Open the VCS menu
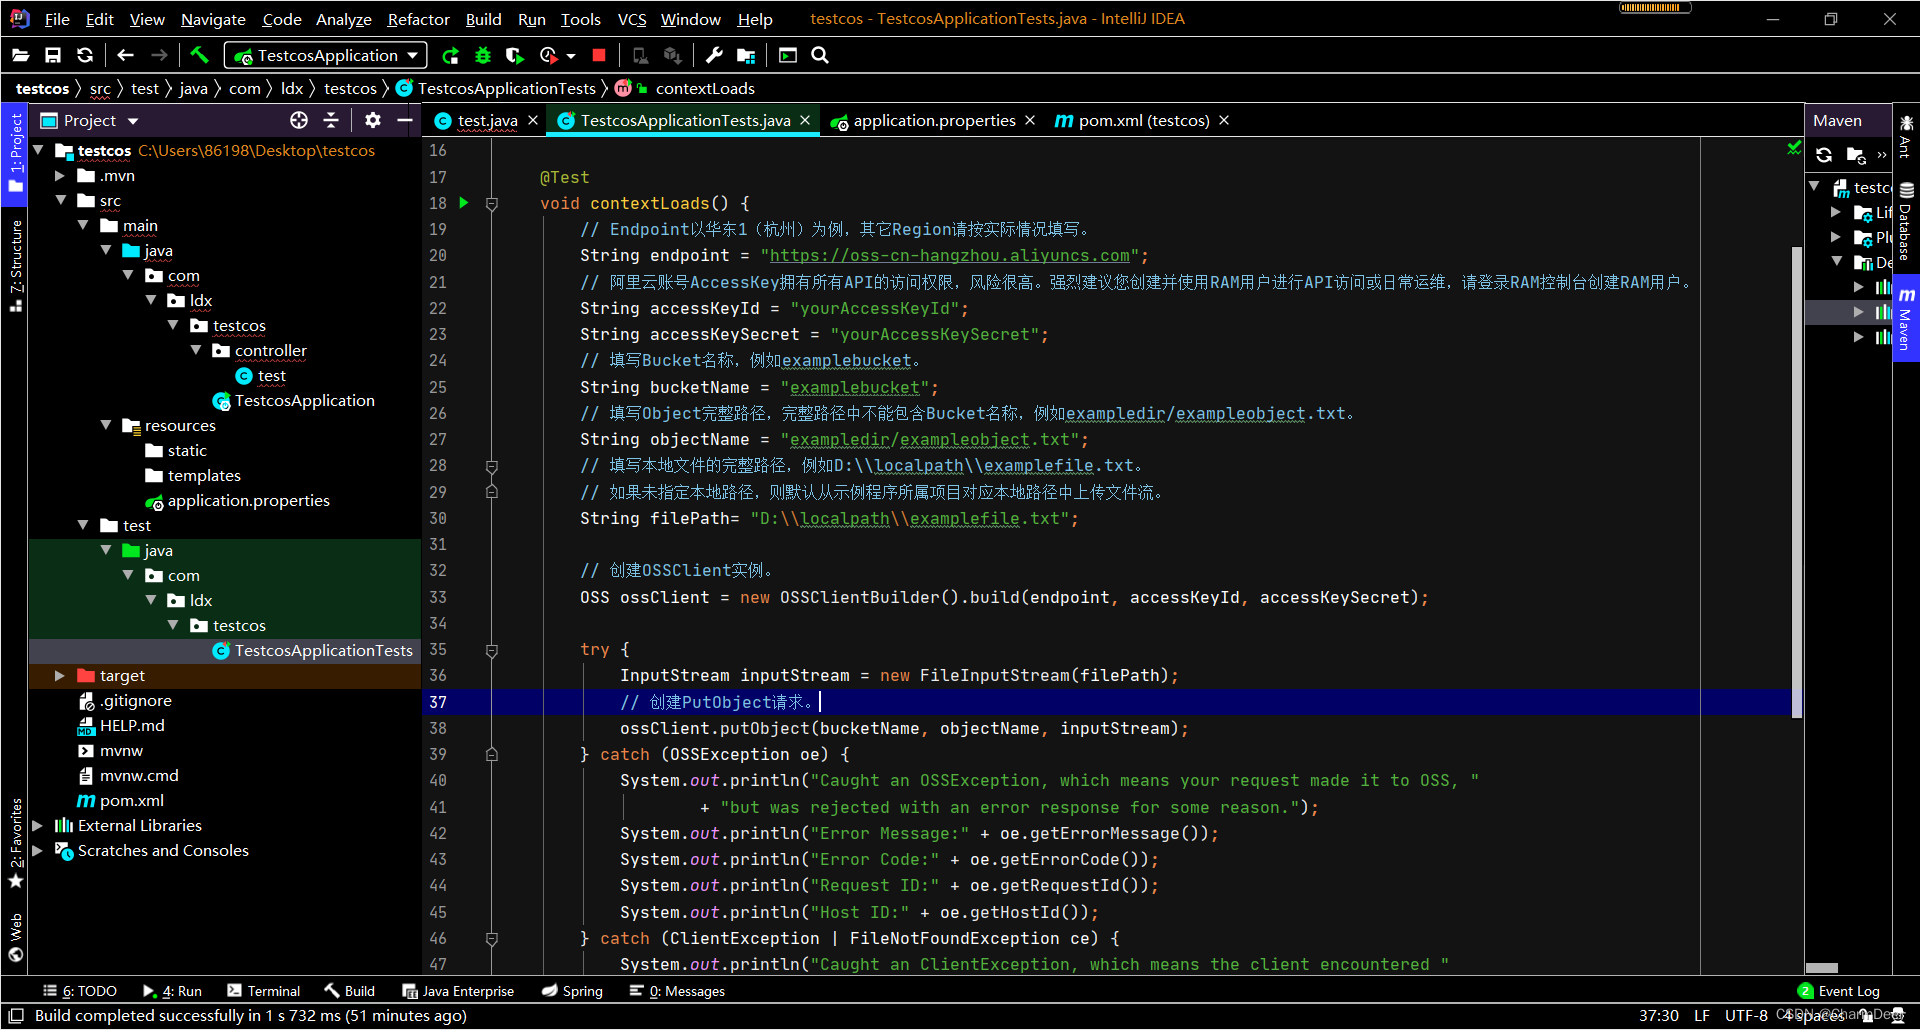 point(631,19)
